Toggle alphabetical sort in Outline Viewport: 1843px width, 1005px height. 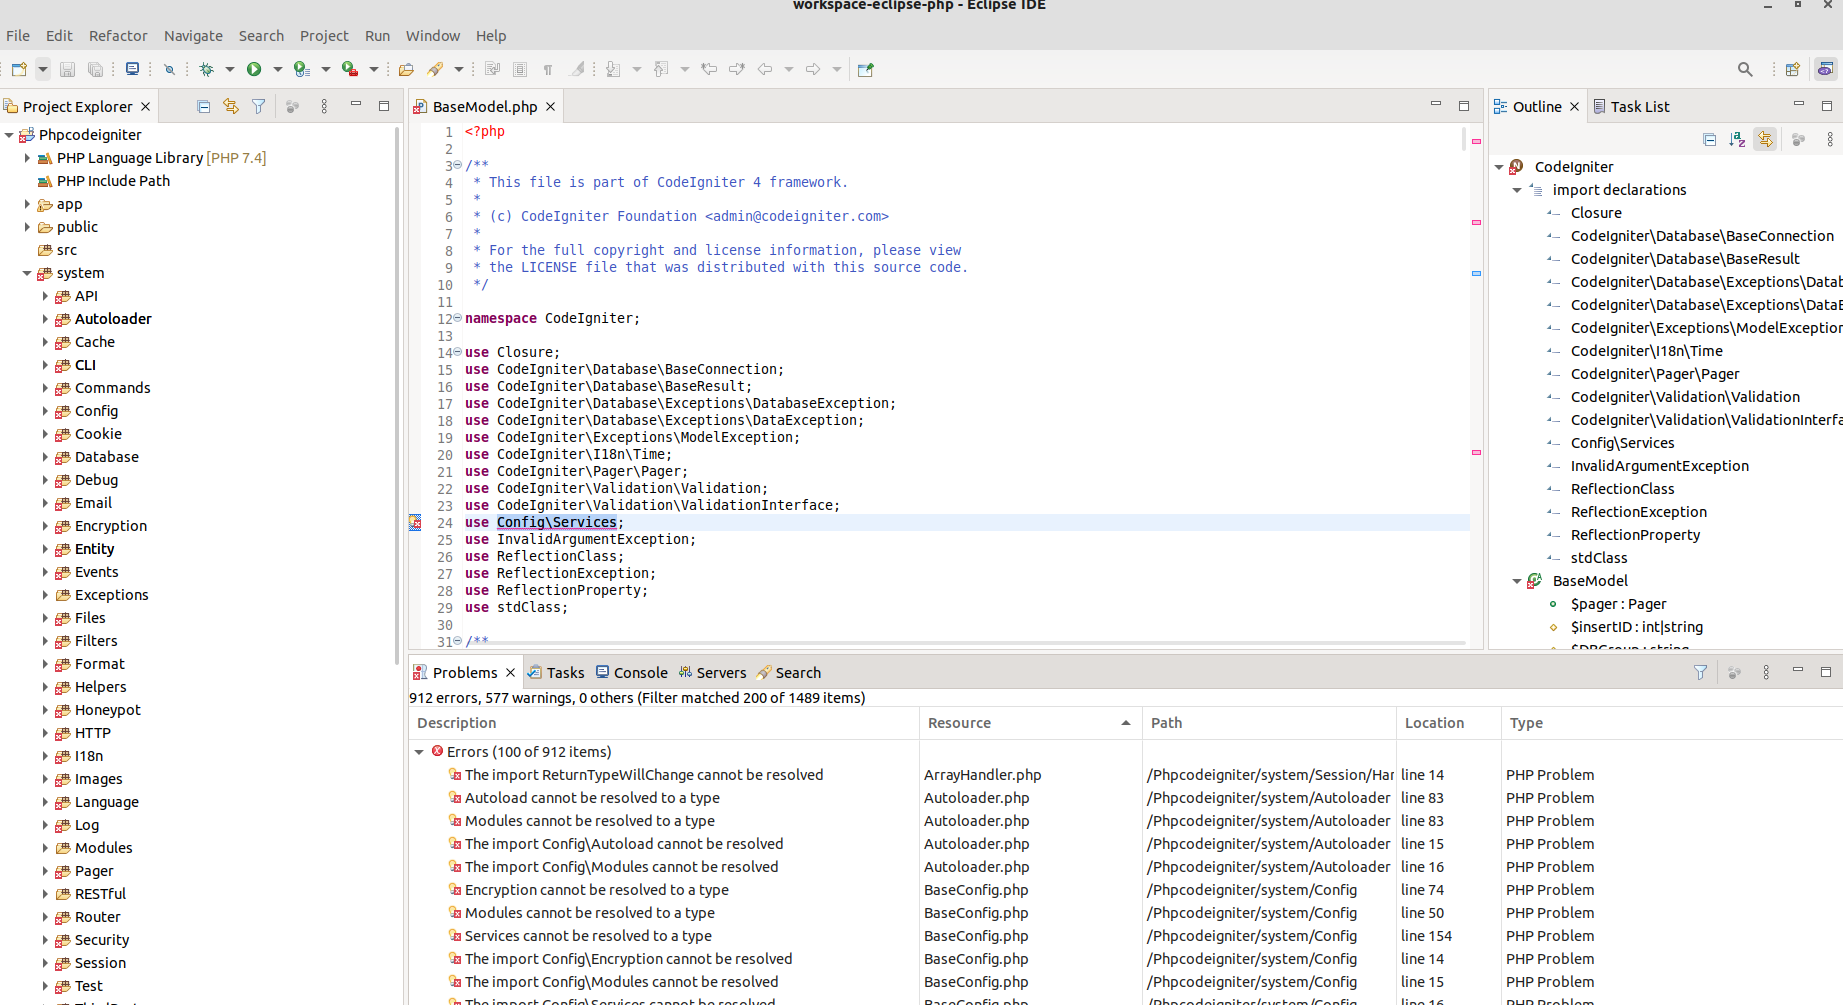(1737, 140)
